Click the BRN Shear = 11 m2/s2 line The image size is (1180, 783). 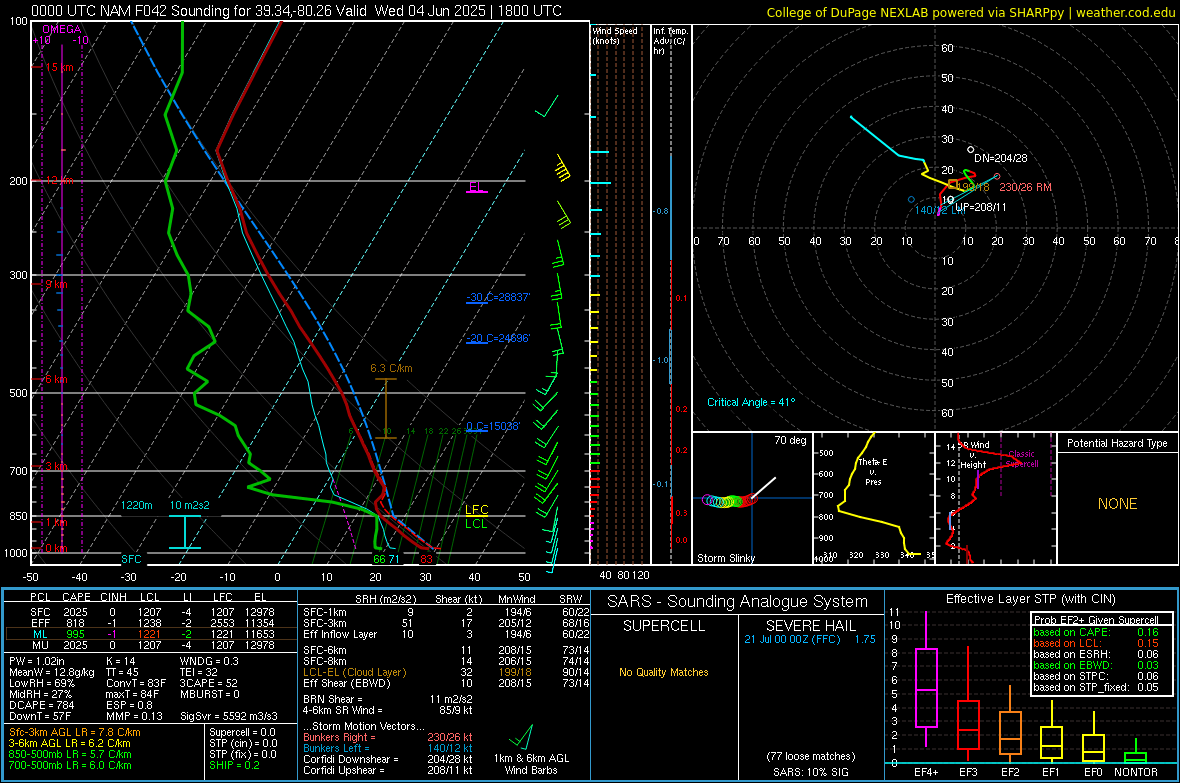[388, 699]
